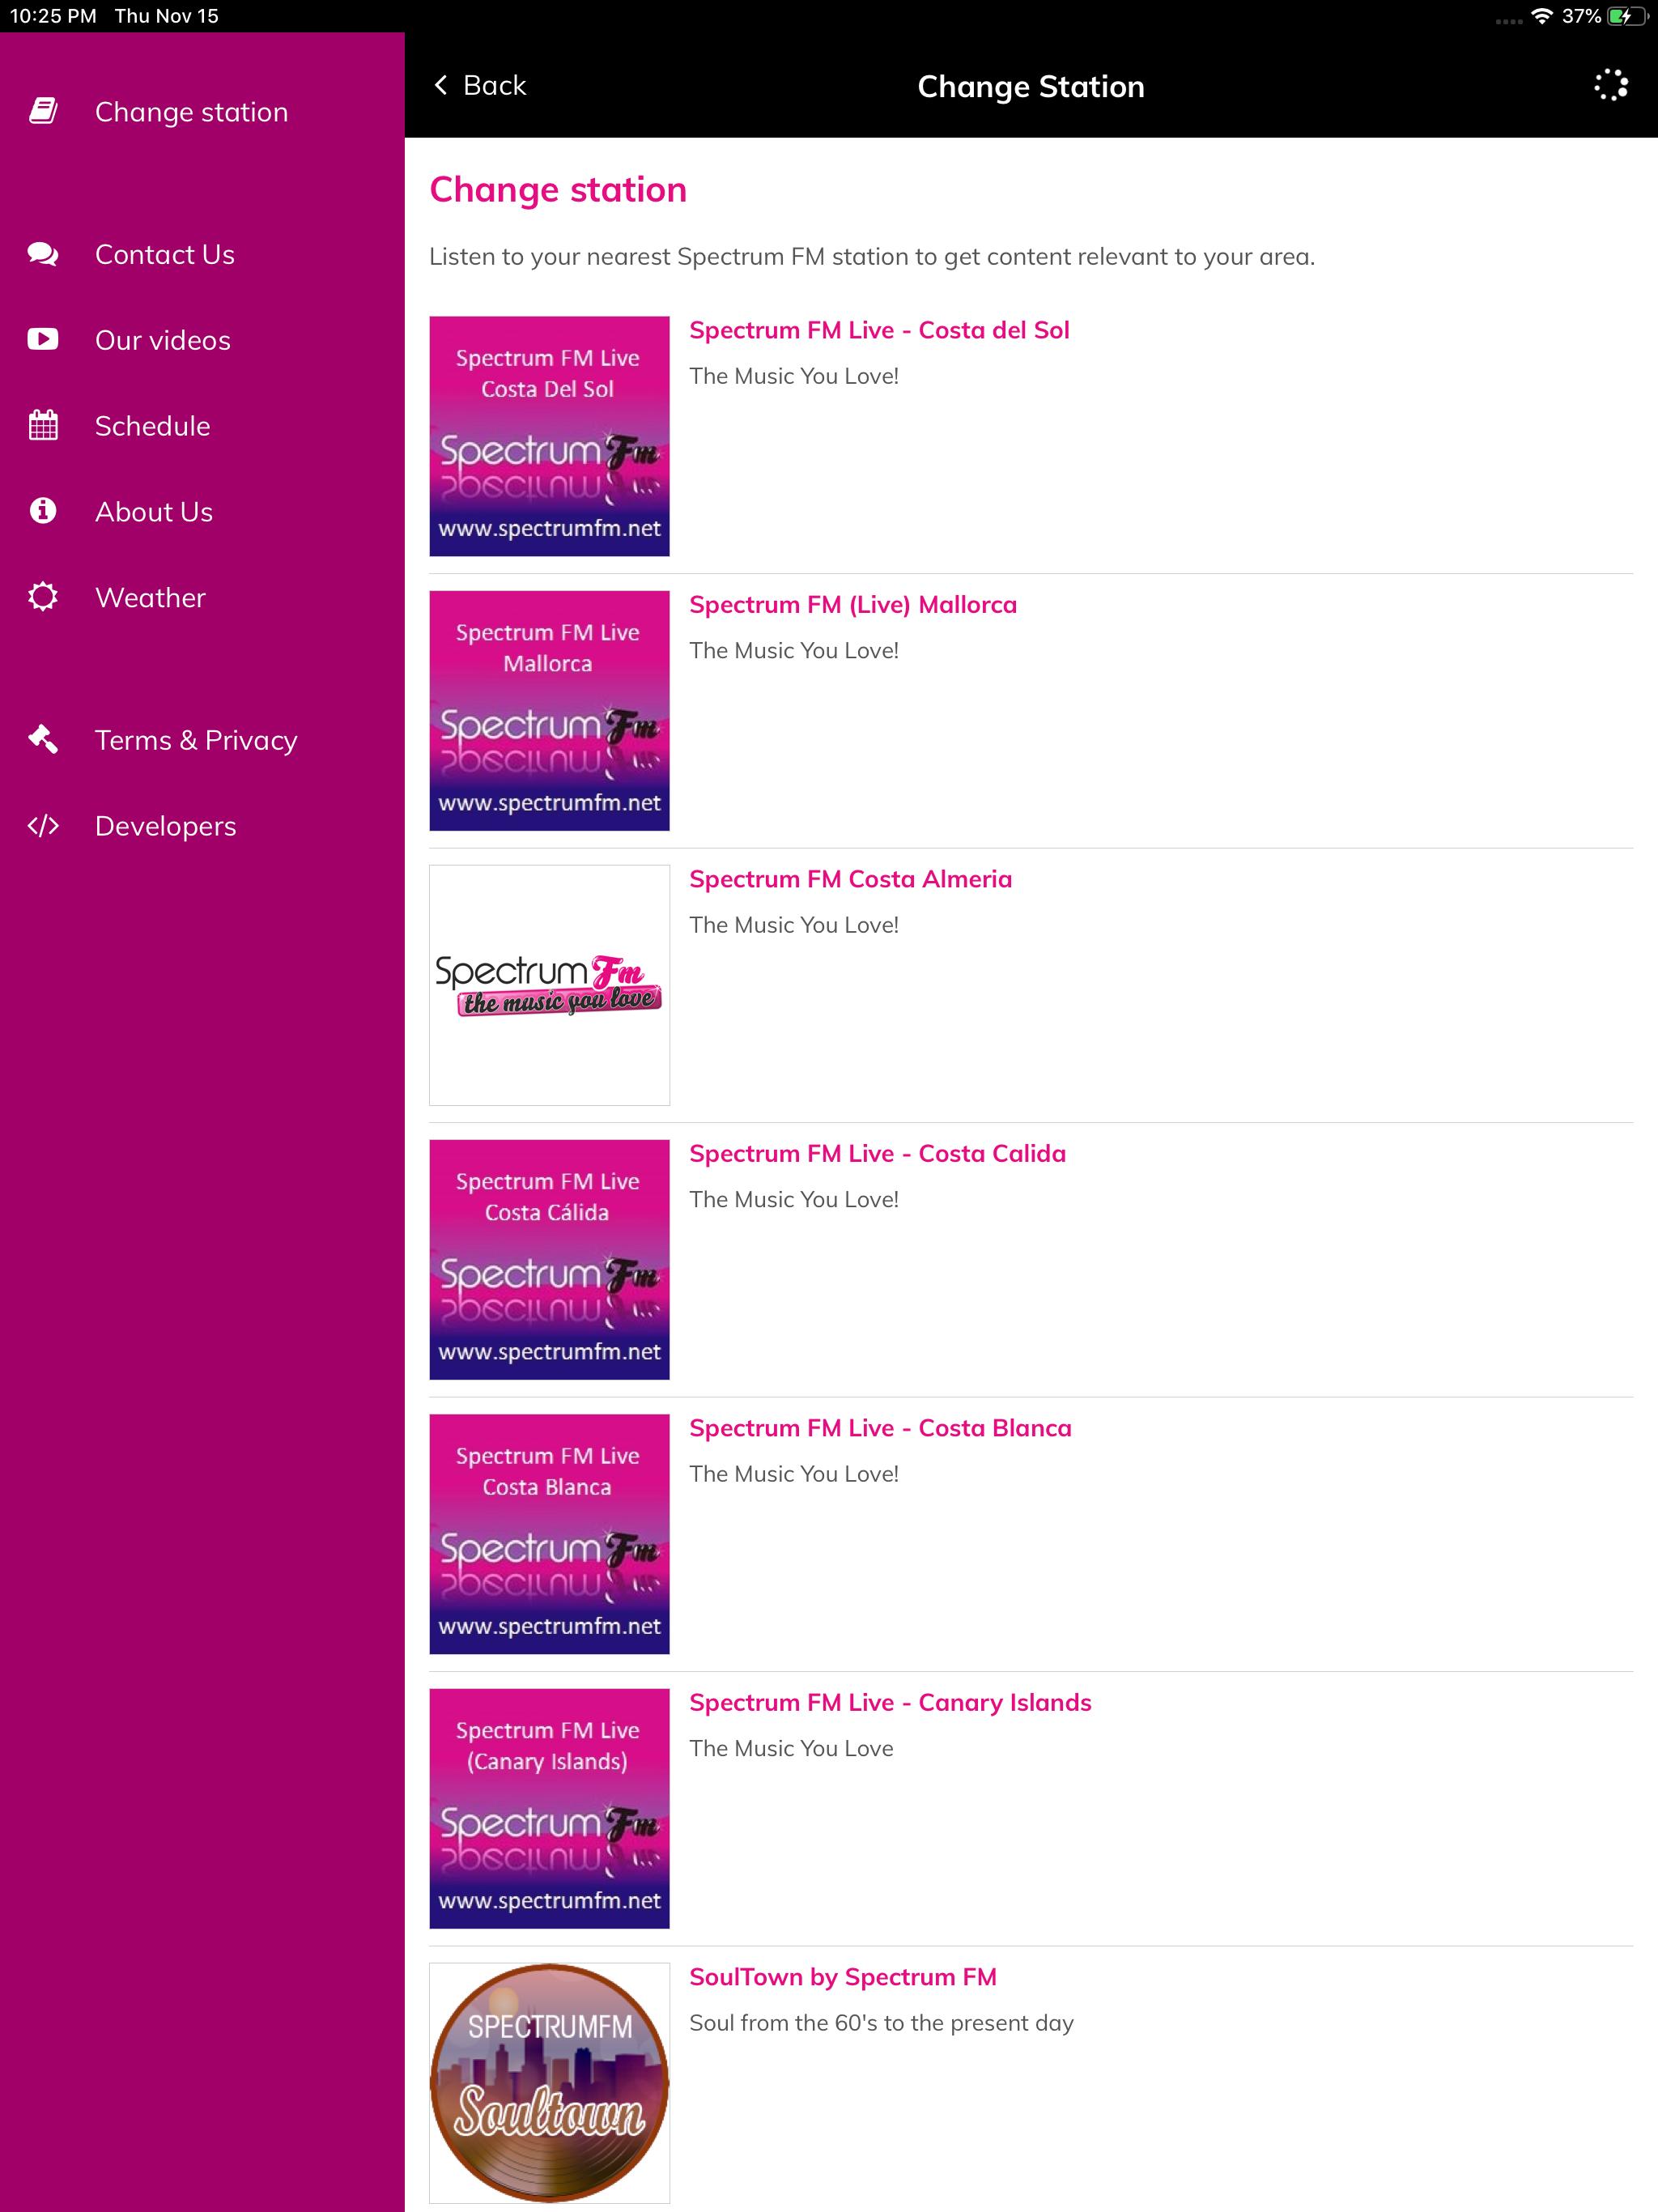The width and height of the screenshot is (1658, 2212).
Task: Click the About Us info icon
Action: [x=43, y=511]
